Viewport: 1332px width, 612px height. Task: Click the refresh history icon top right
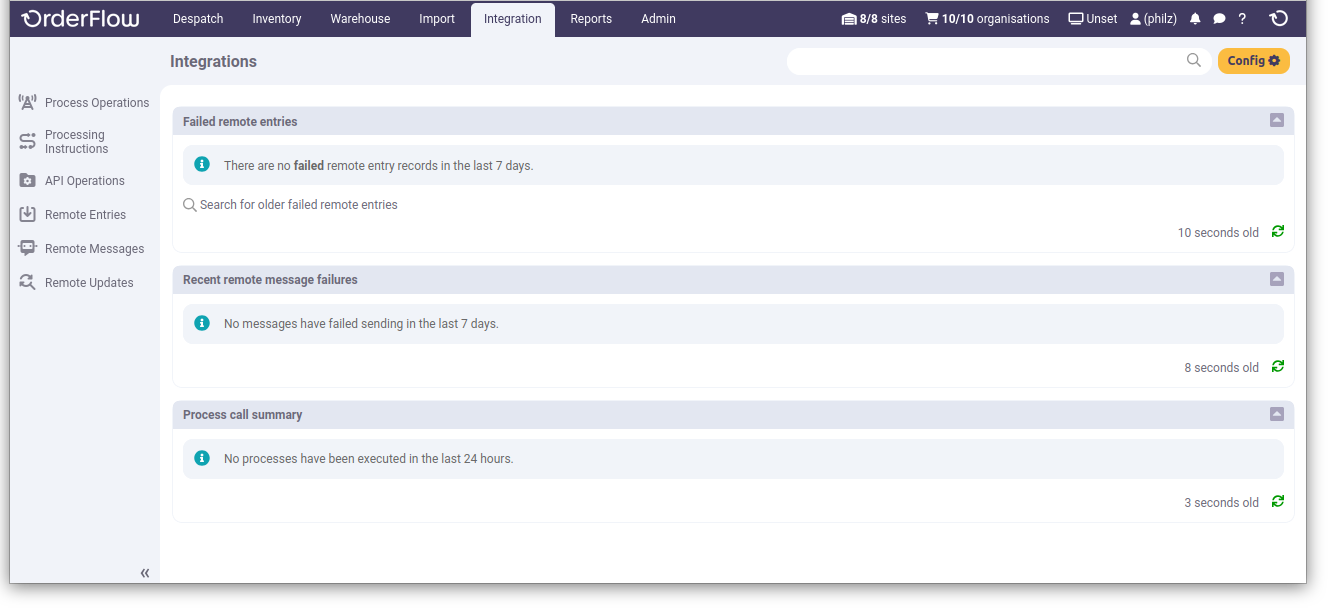click(x=1279, y=18)
